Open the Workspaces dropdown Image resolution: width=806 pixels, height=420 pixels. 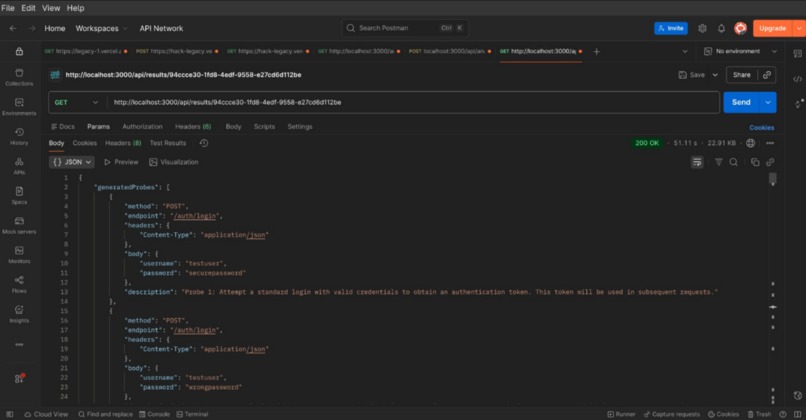(x=101, y=28)
